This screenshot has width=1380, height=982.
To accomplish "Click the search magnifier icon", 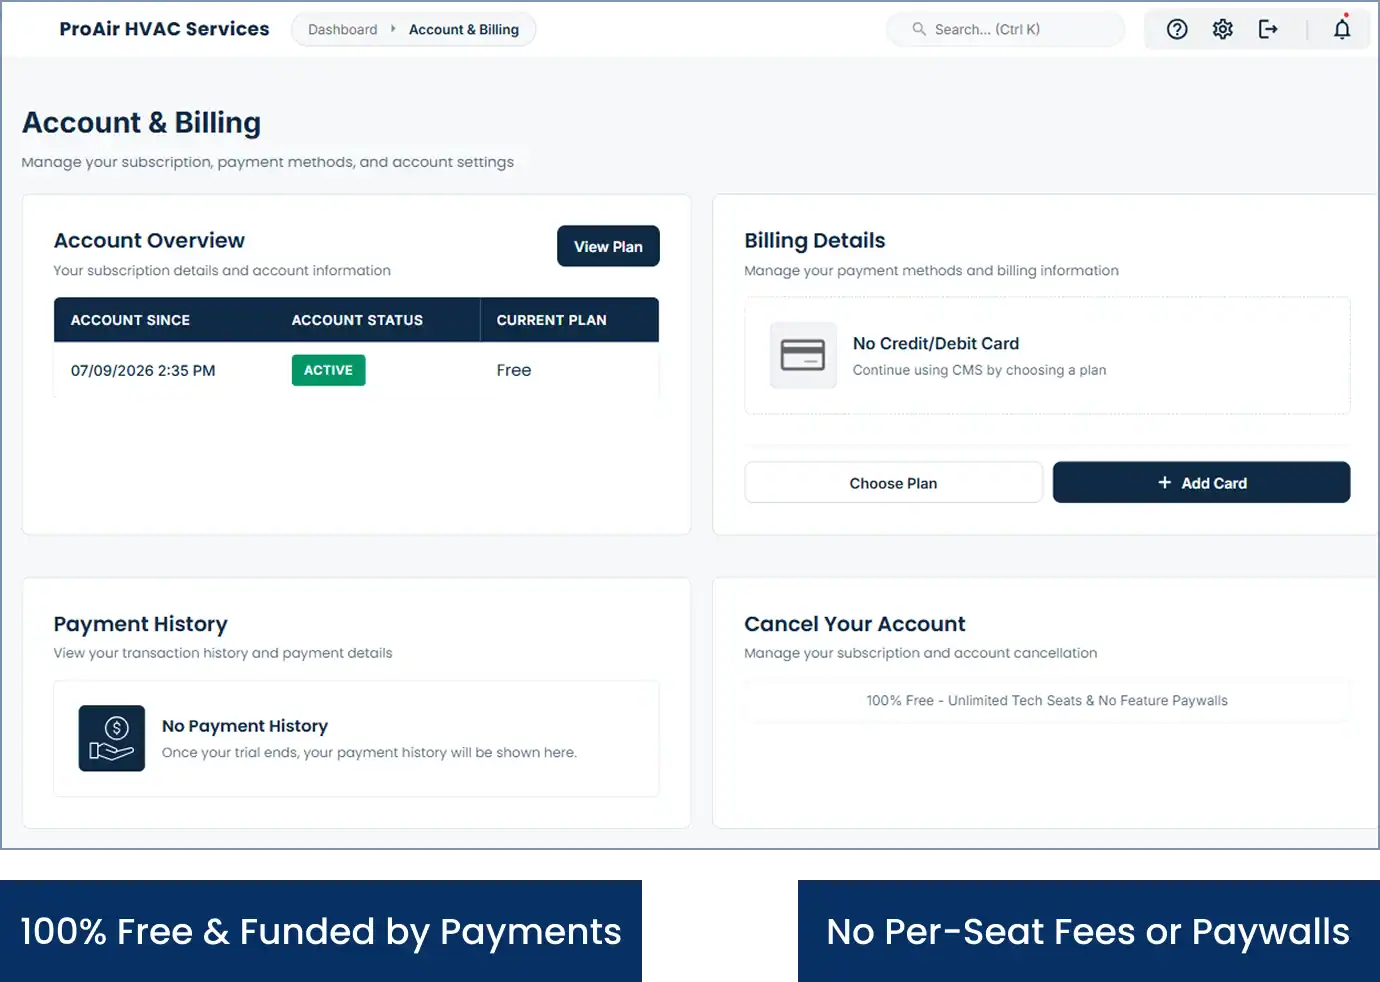I will pos(919,29).
